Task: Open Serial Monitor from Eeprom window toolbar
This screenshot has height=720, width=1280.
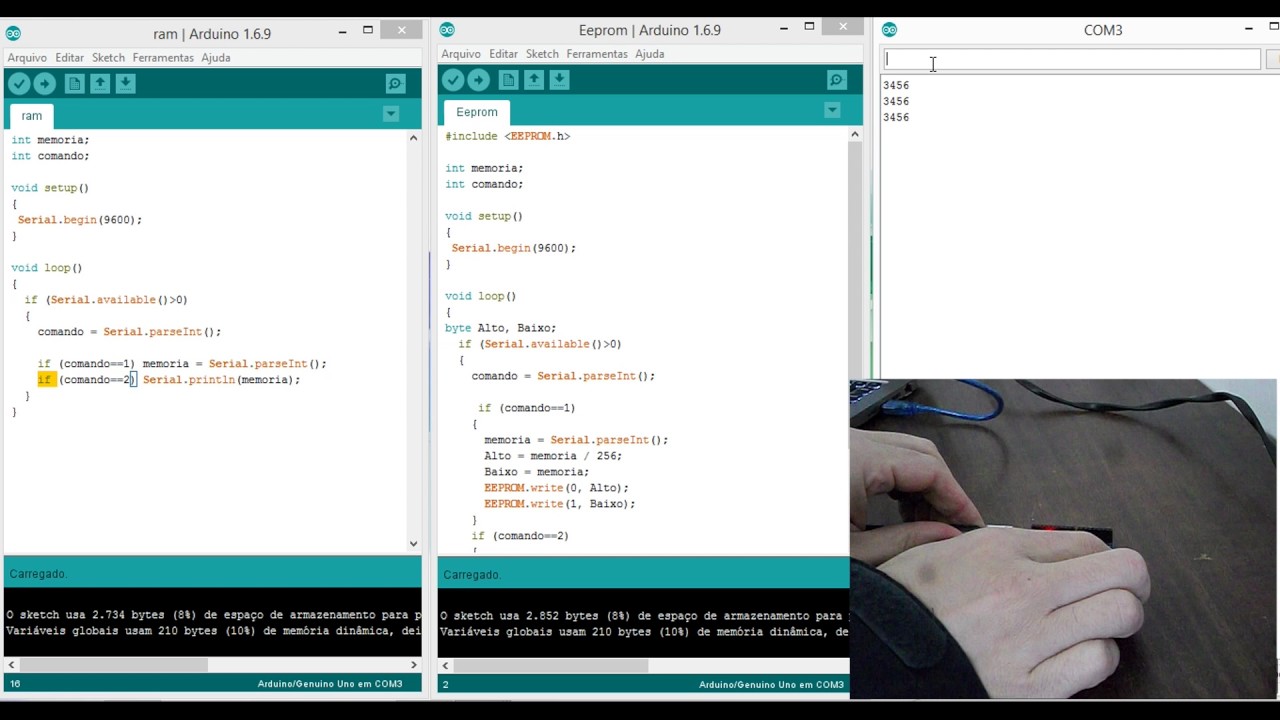Action: click(x=837, y=80)
